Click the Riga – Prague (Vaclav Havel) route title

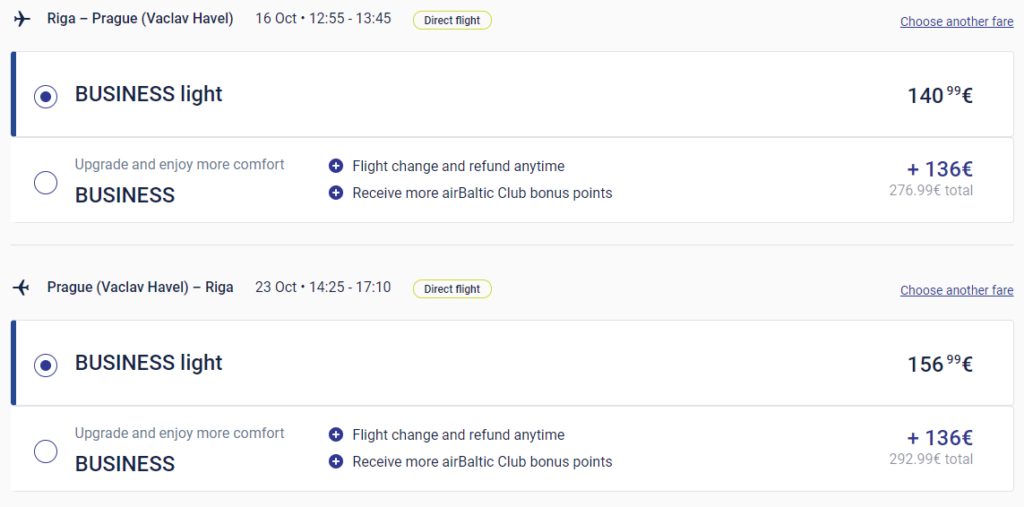coord(140,19)
